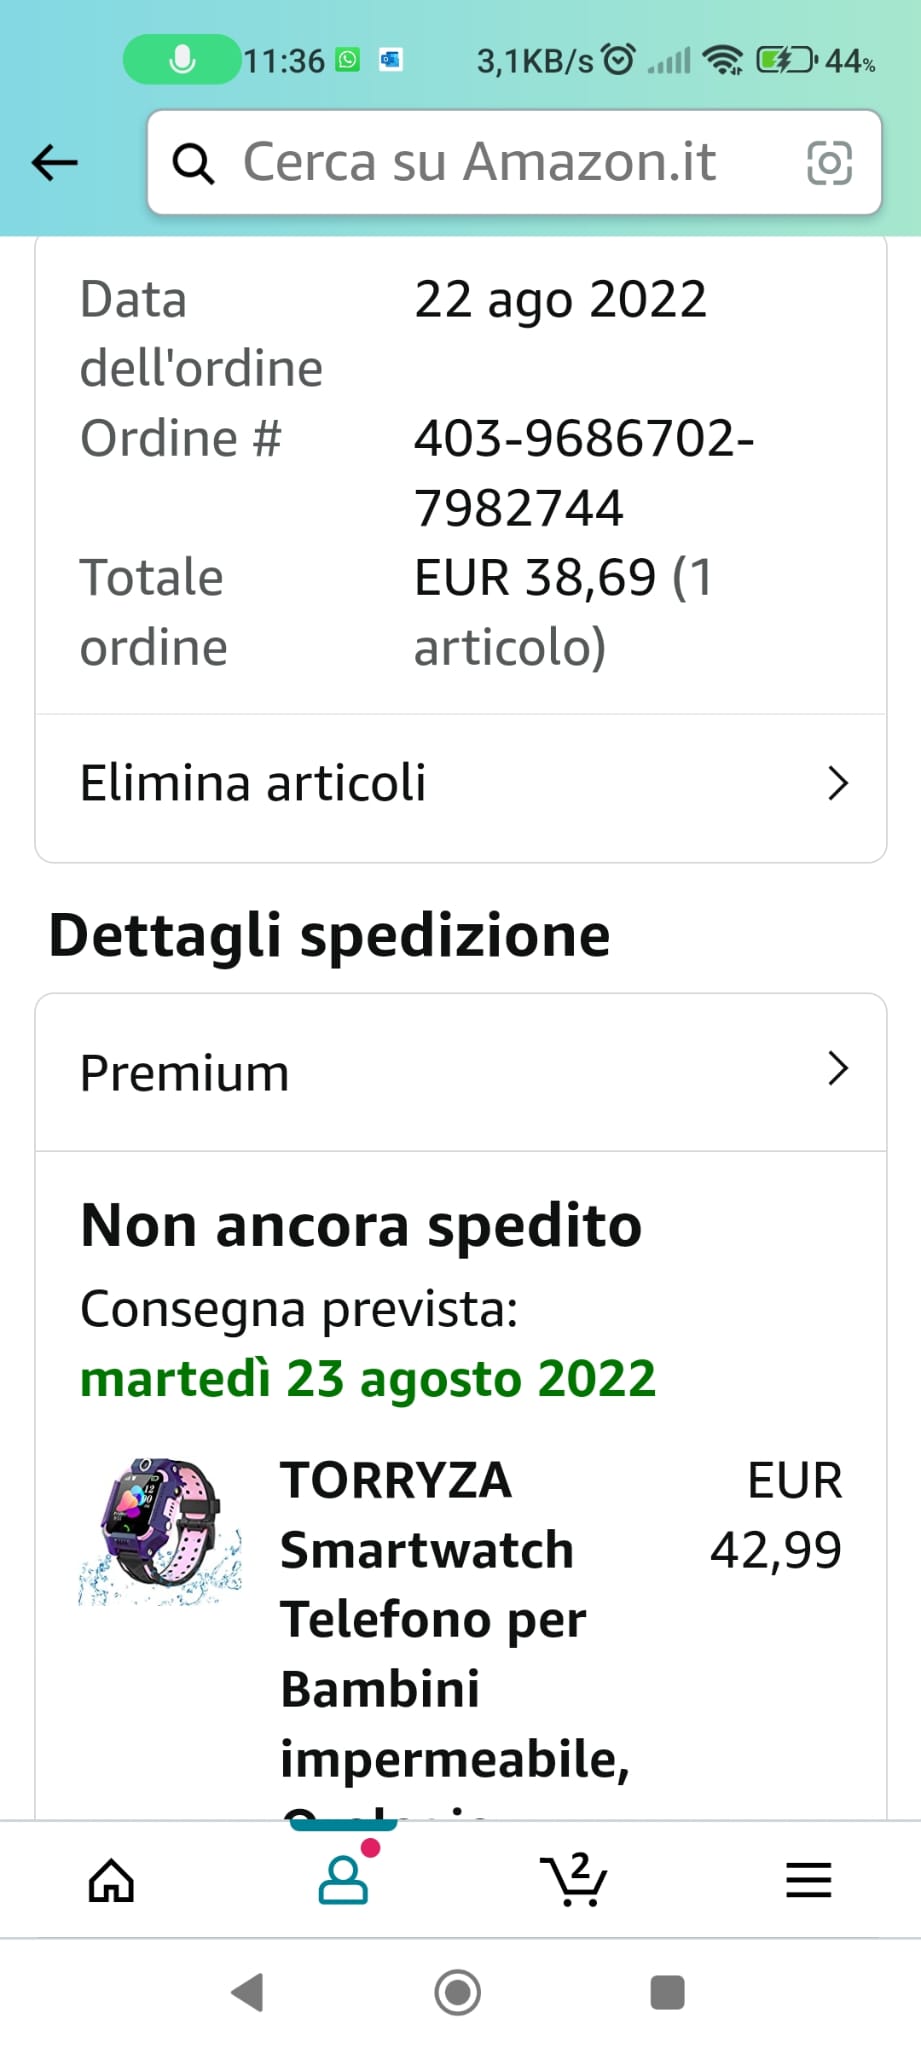
Task: Open the hamburger menu icon
Action: tap(808, 1880)
